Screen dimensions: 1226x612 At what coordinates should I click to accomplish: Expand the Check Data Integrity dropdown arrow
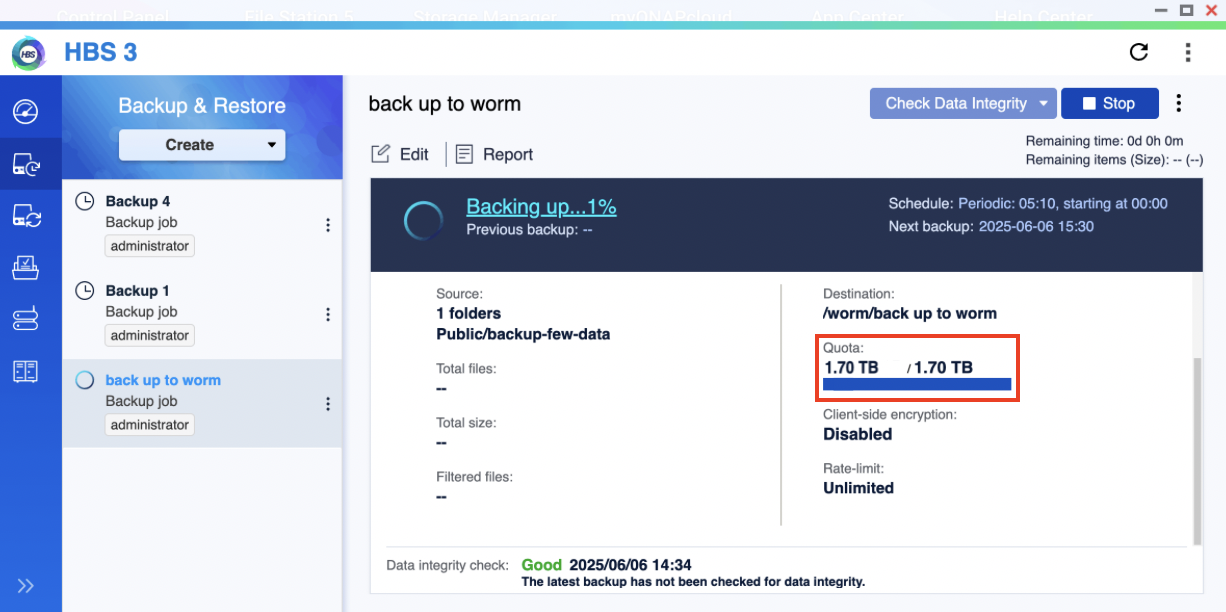click(1043, 103)
